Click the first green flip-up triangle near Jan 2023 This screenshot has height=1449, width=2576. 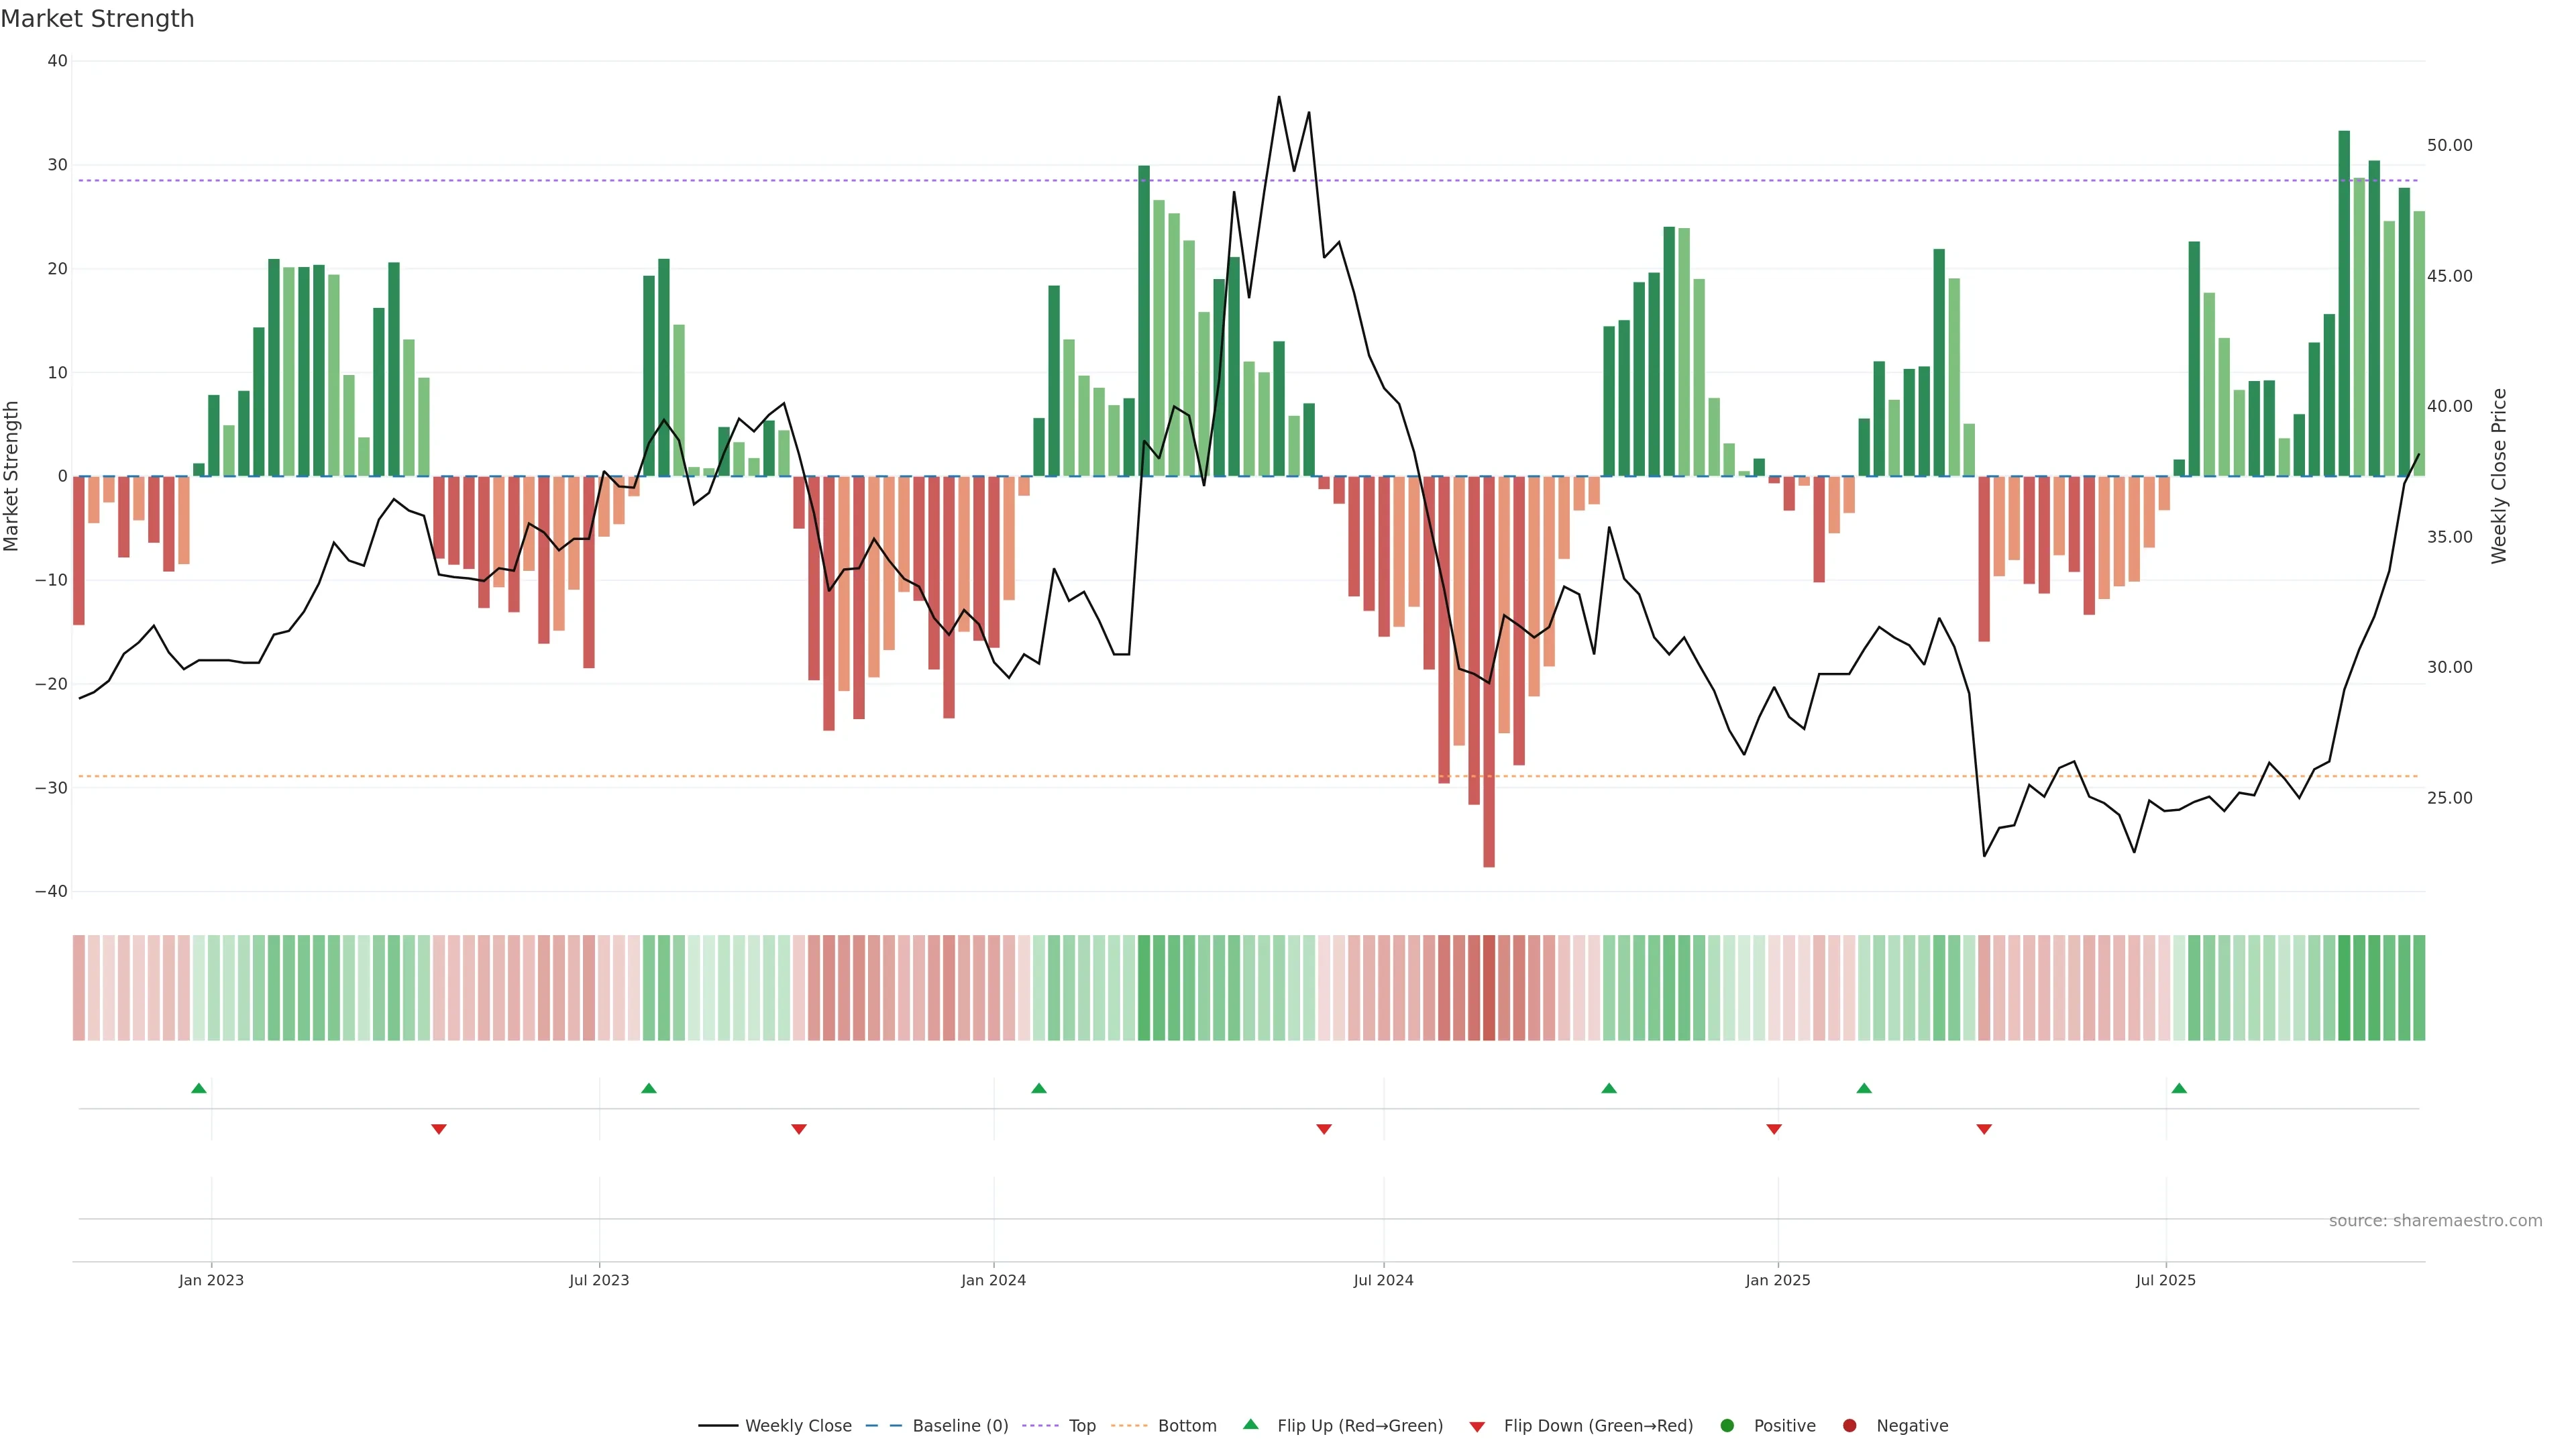click(x=199, y=1088)
